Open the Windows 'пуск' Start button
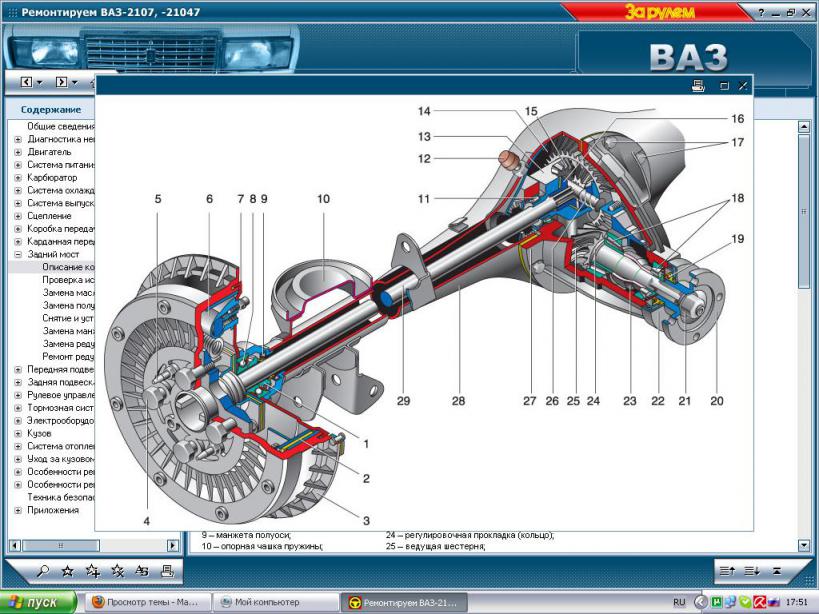The height and width of the screenshot is (614, 819). (x=38, y=603)
